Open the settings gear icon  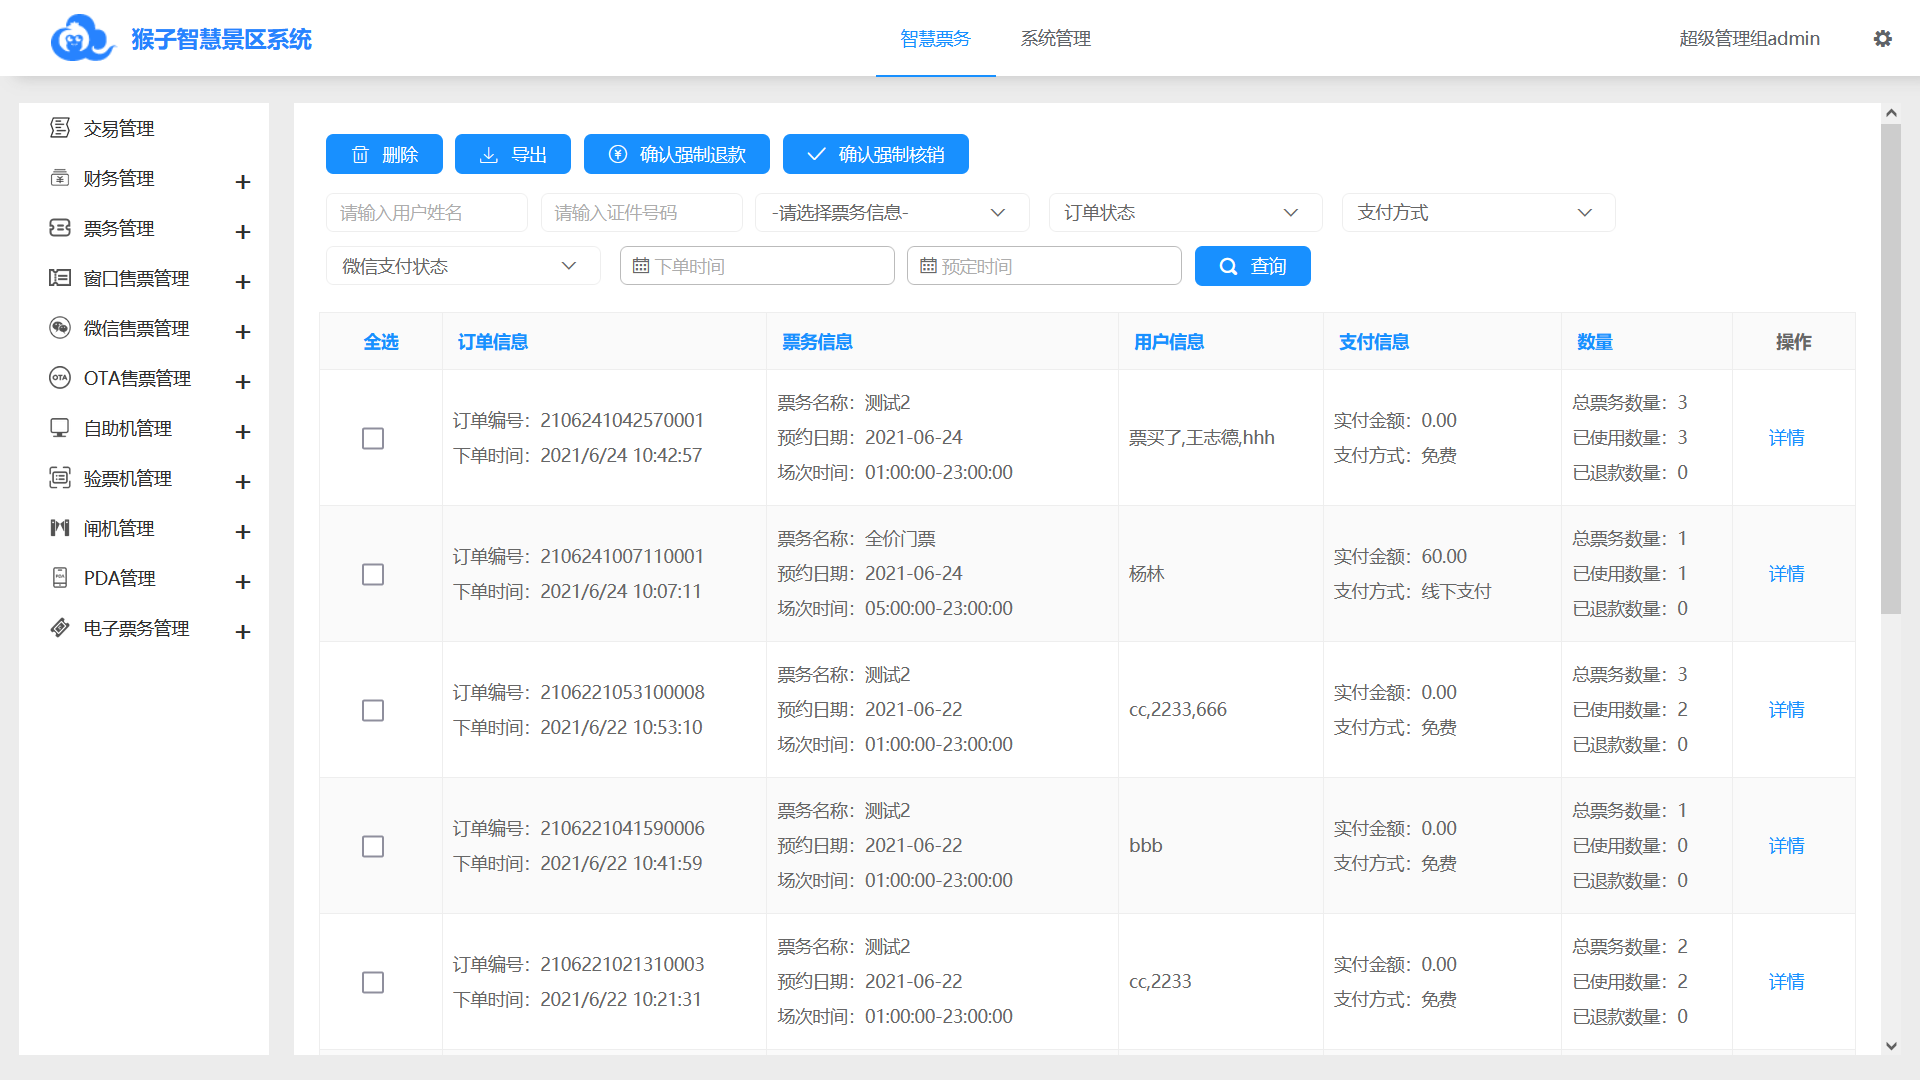click(1882, 38)
